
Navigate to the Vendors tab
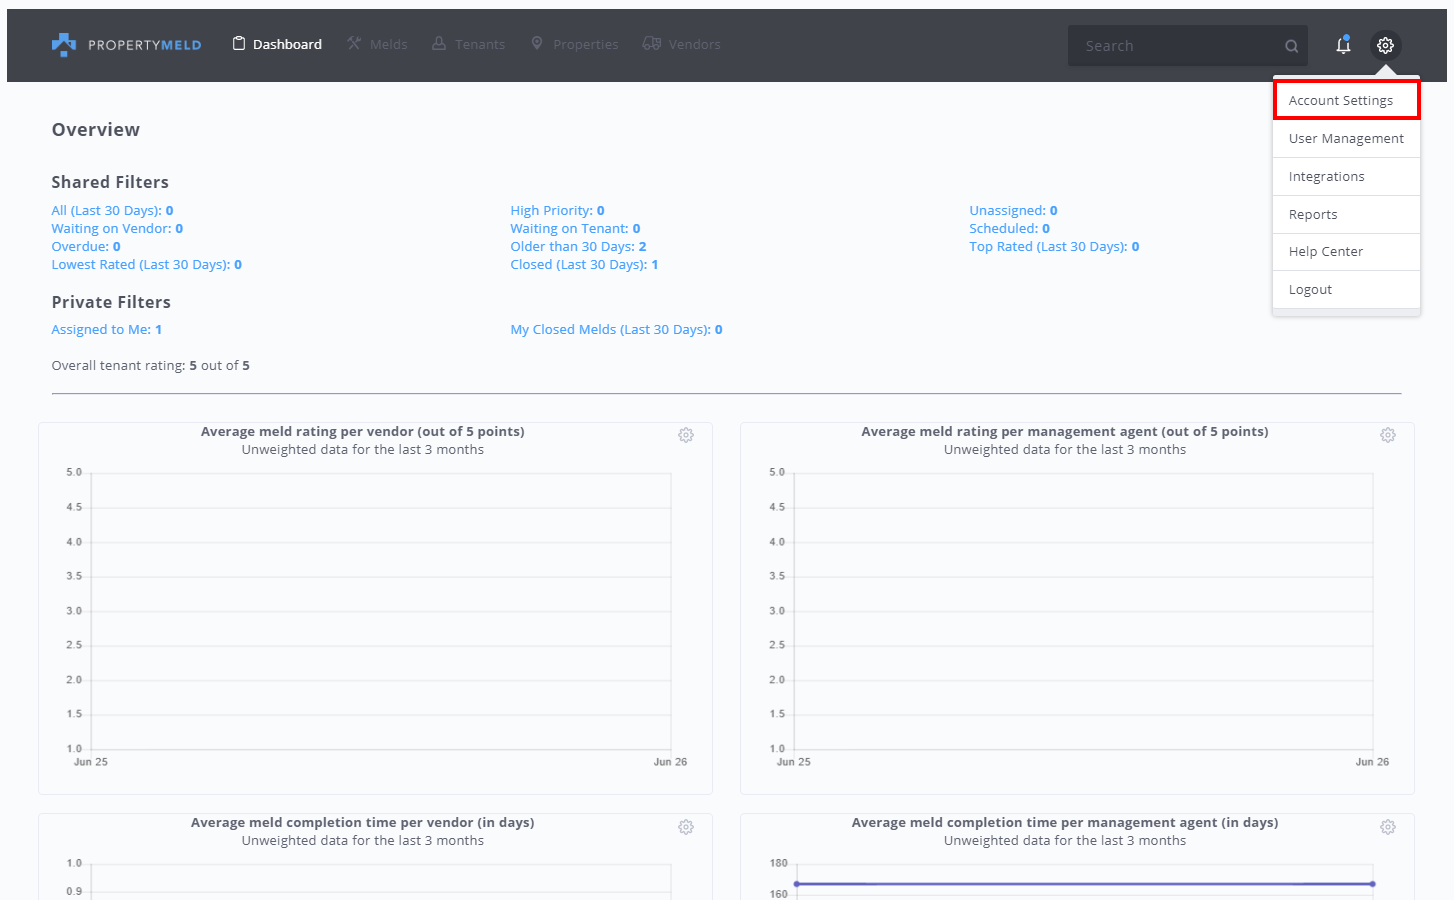pyautogui.click(x=681, y=44)
